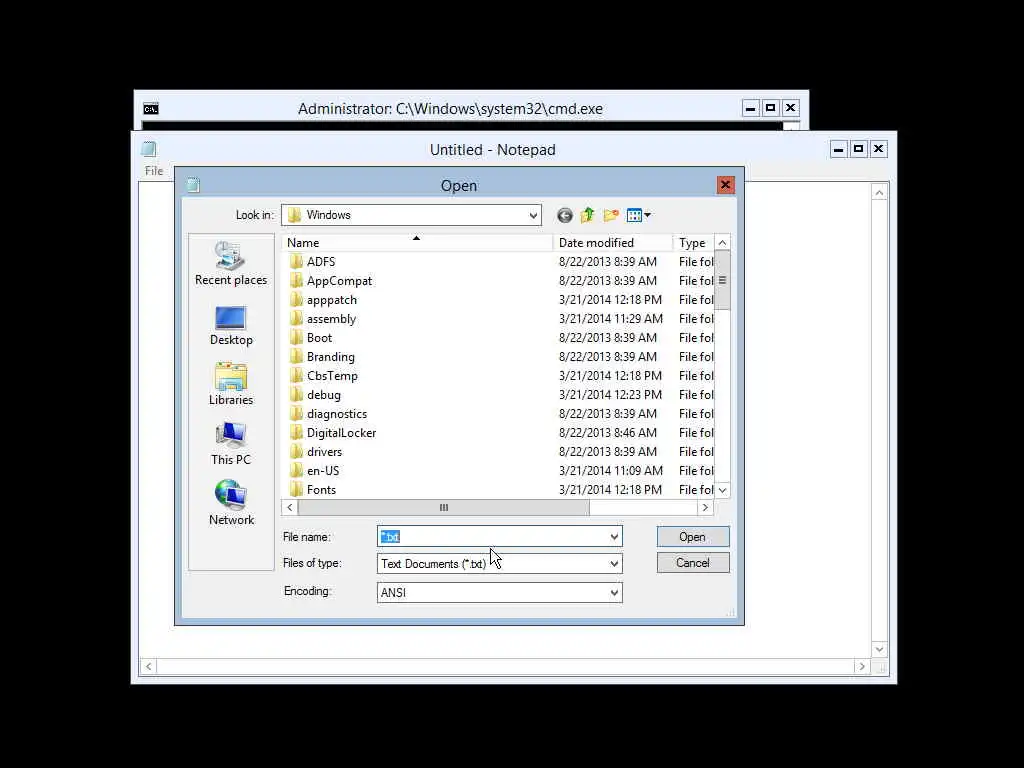Sort by the Type column header

tap(694, 242)
